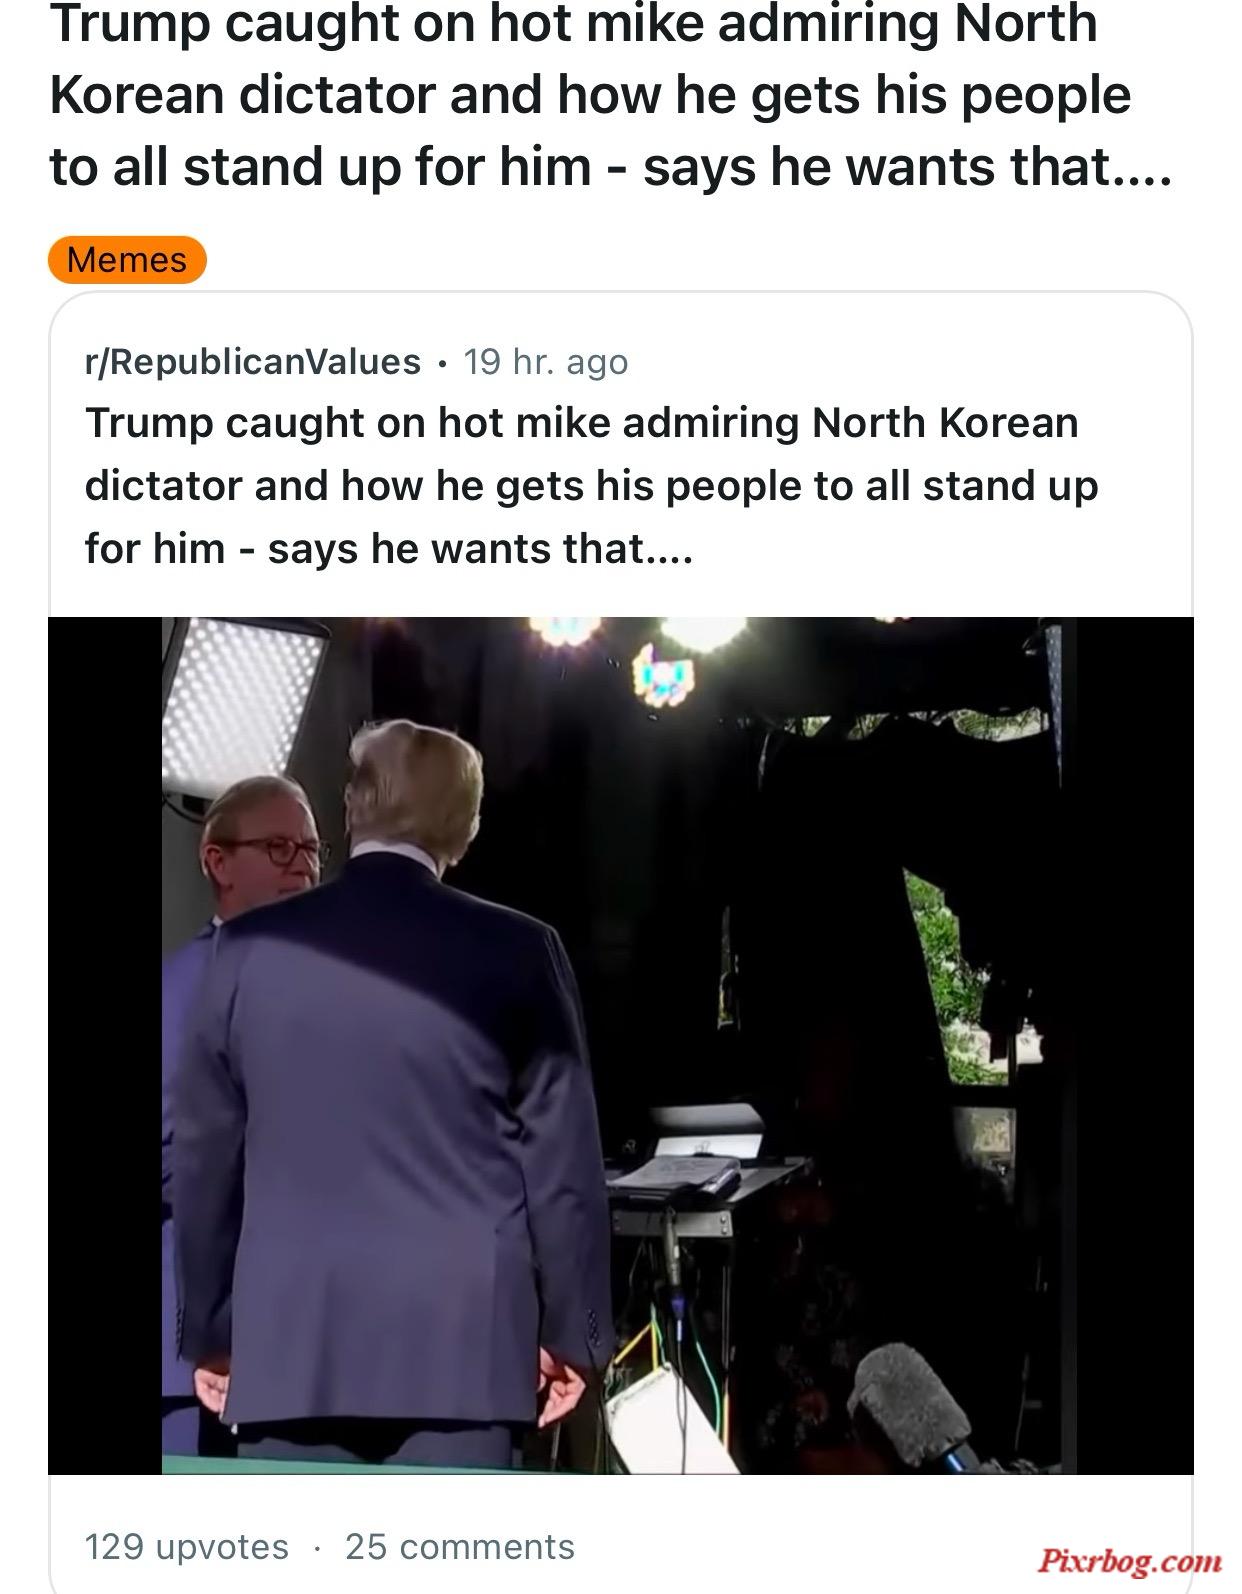Screen dimensions: 1242x1594
Task: Click the first line of the main post heading
Action: pyautogui.click(x=573, y=22)
